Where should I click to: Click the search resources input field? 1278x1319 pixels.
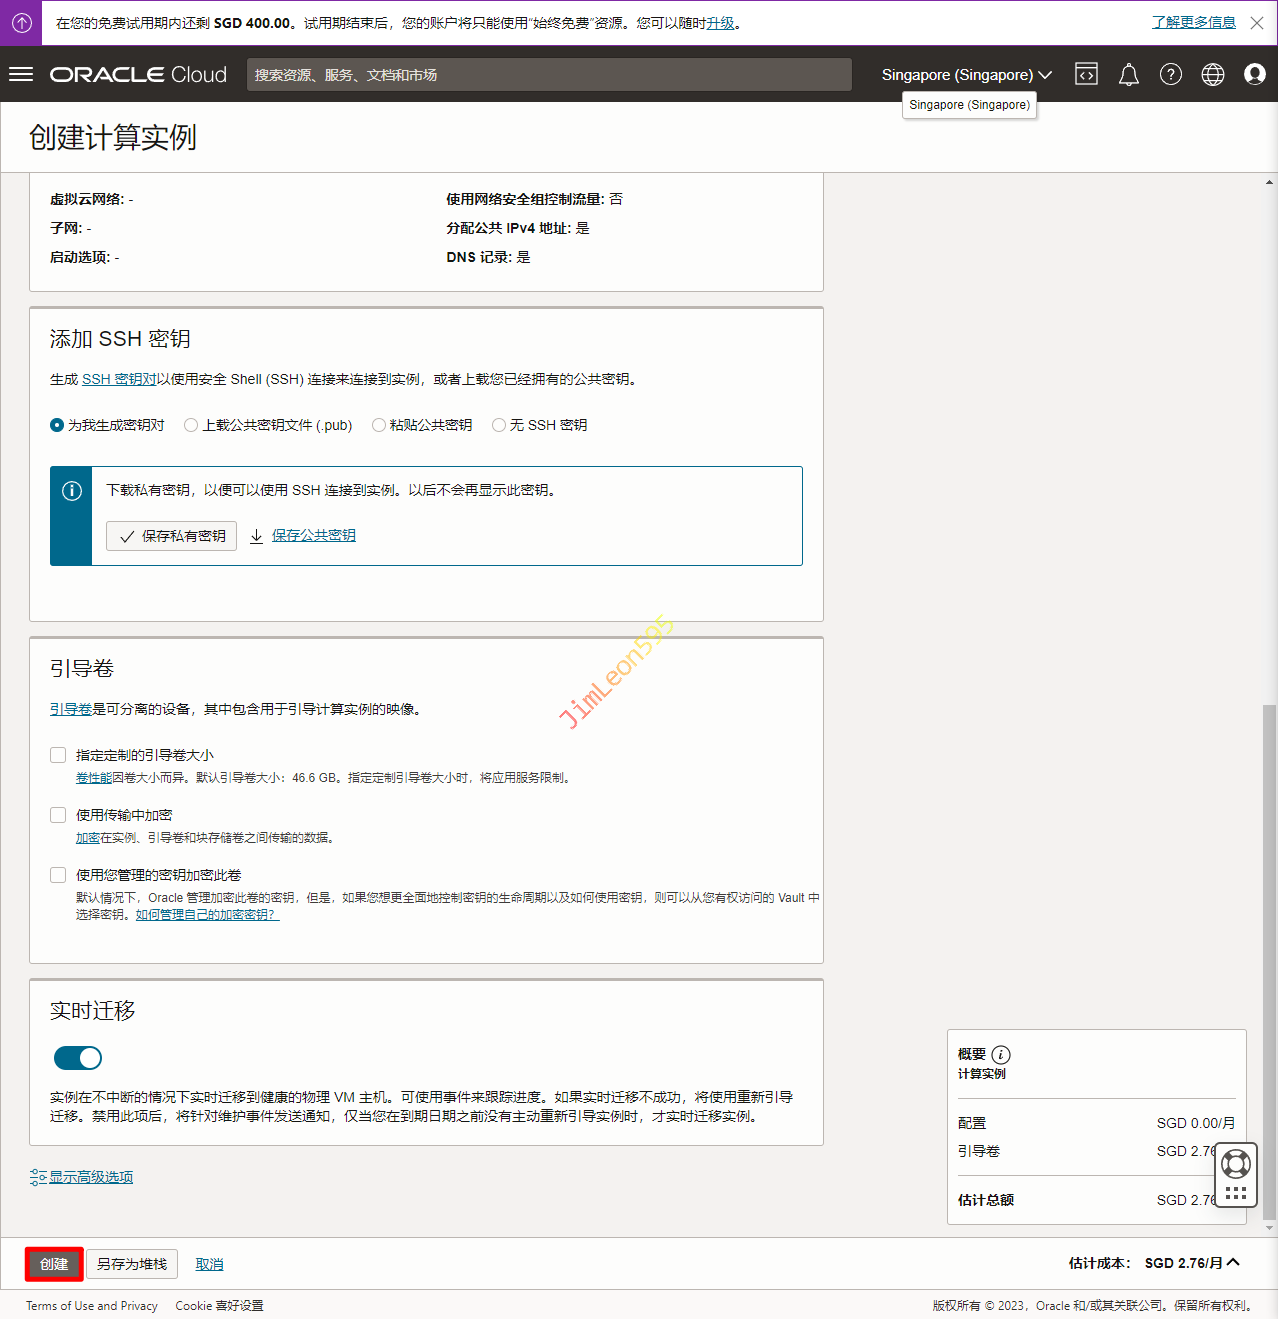click(549, 74)
